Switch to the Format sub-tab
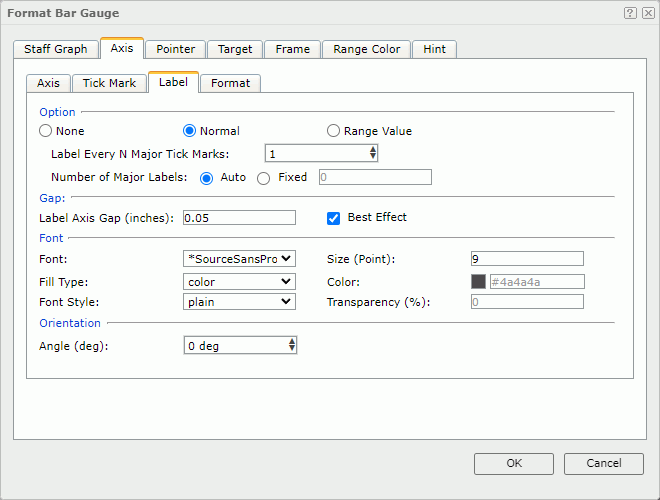 click(231, 83)
